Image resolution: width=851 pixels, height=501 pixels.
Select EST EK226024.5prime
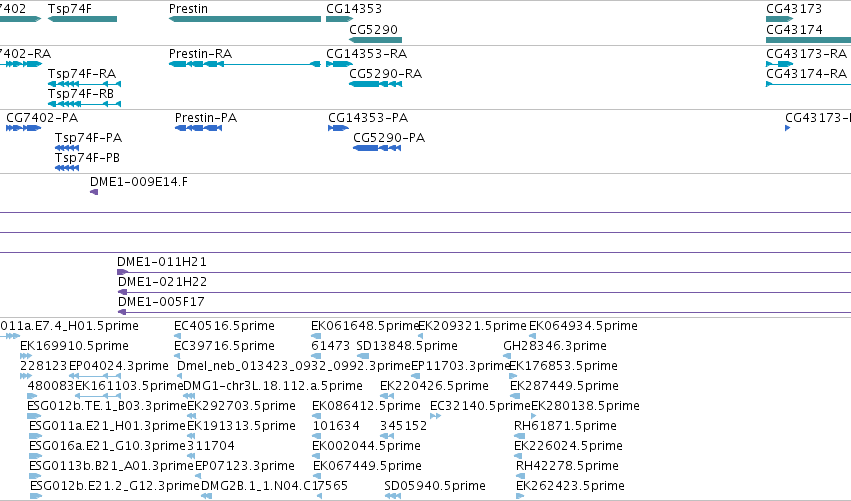[x=568, y=446]
